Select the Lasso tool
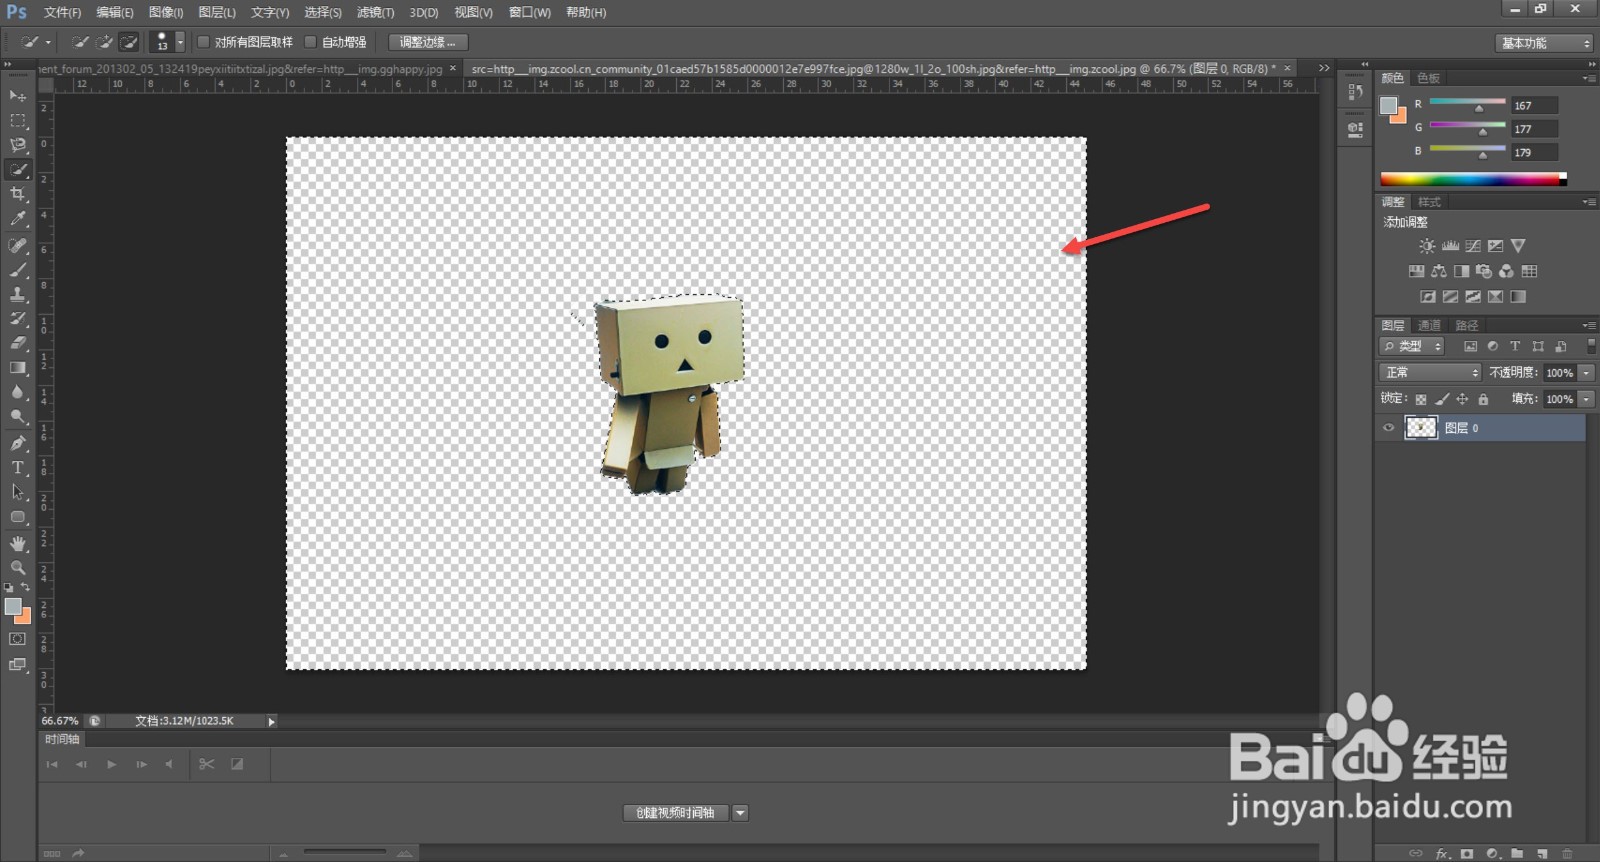Image resolution: width=1600 pixels, height=862 pixels. click(18, 145)
